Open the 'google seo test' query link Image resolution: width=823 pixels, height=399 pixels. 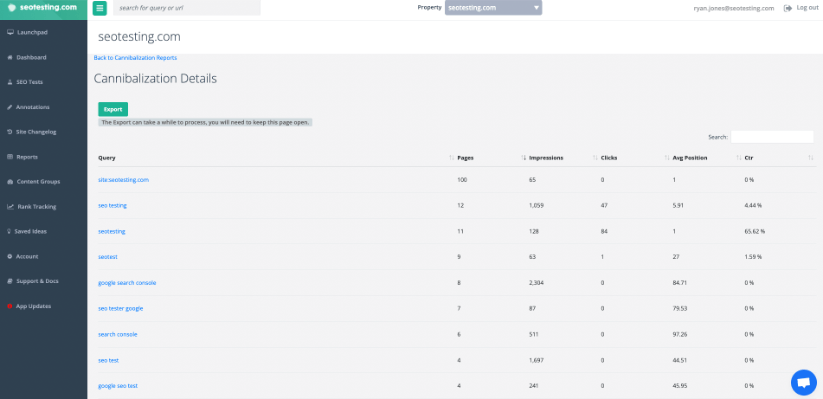(118, 385)
